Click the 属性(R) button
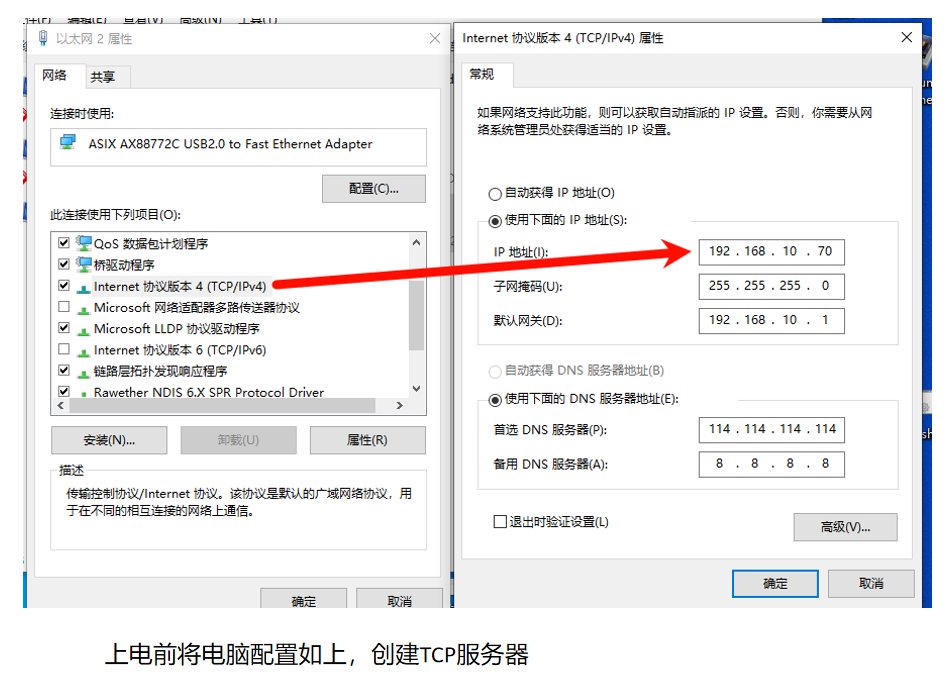 [367, 440]
